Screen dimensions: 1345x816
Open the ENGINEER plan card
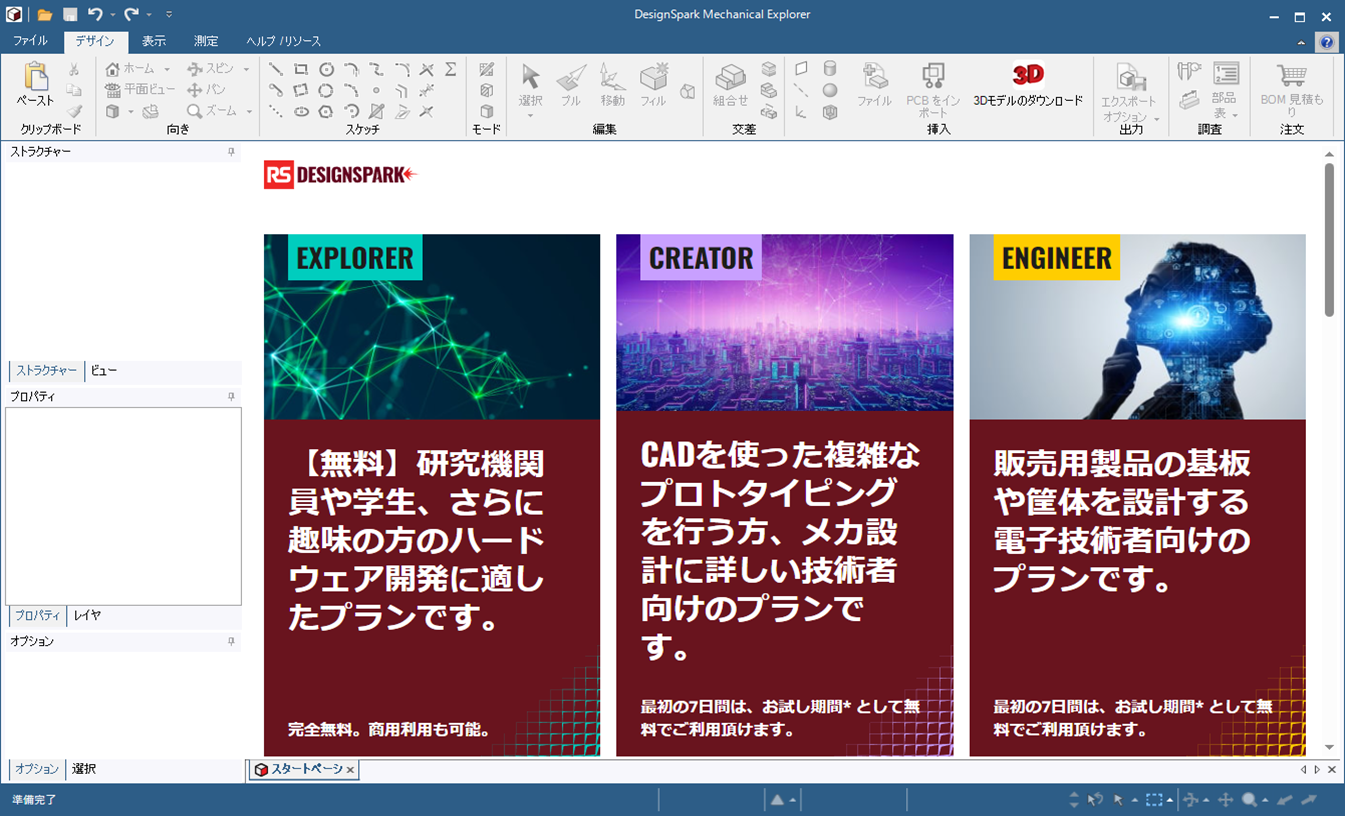coord(1137,495)
